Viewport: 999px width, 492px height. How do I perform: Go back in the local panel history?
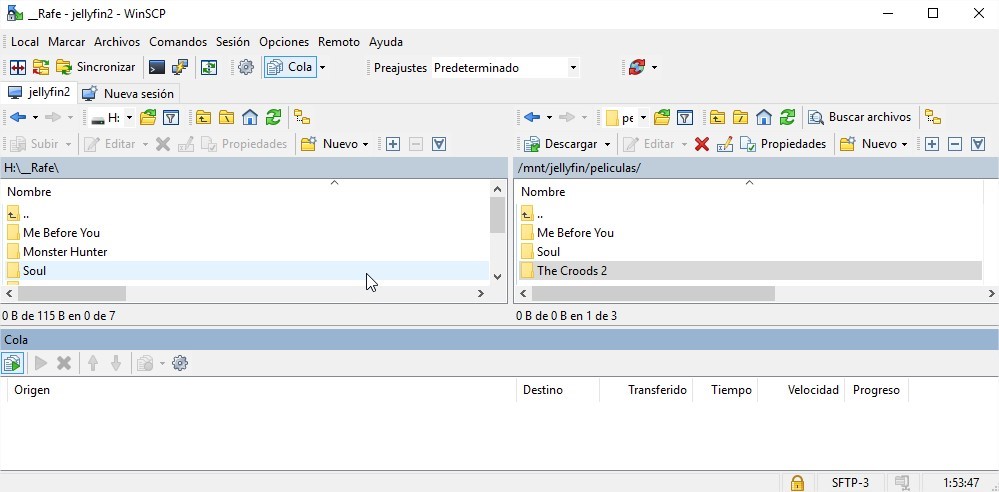pos(18,117)
